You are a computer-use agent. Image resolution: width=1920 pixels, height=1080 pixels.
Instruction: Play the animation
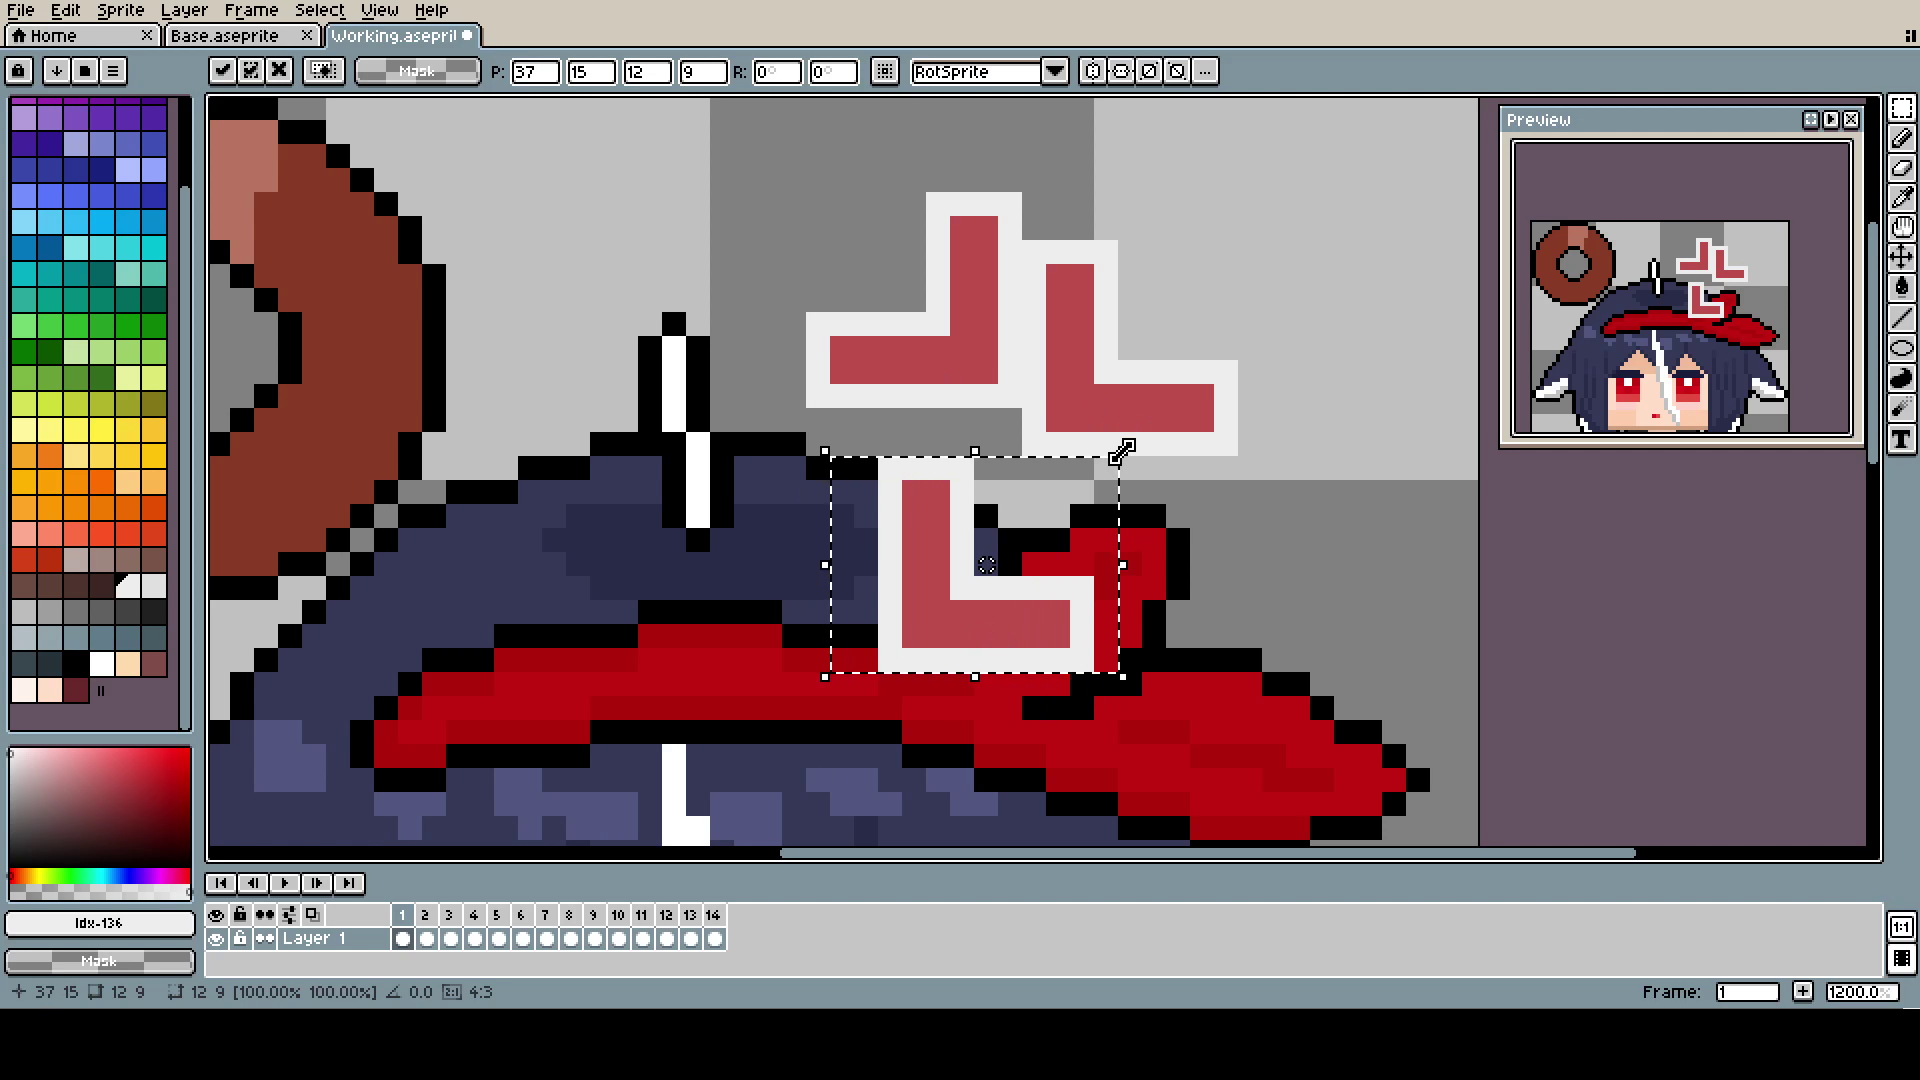[x=285, y=883]
